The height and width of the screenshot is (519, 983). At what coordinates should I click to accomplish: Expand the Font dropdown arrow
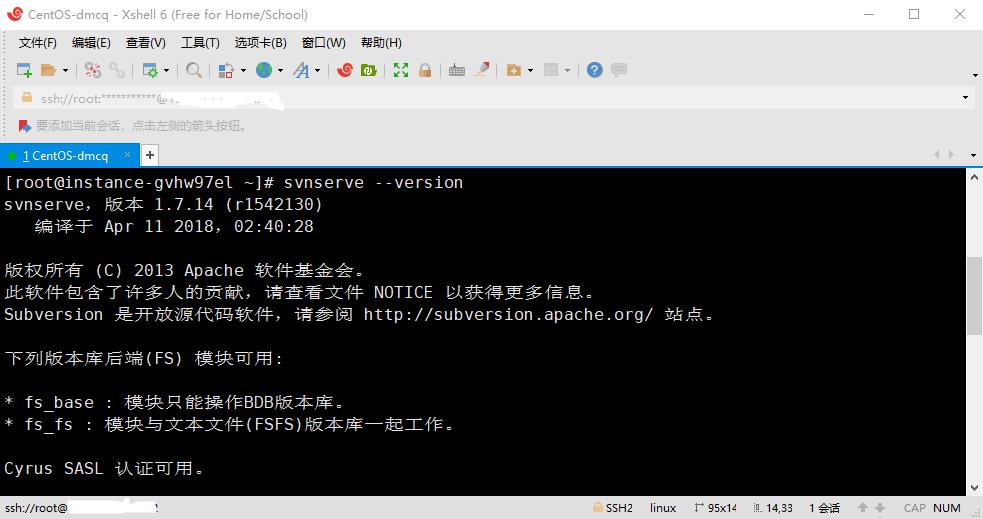click(317, 70)
